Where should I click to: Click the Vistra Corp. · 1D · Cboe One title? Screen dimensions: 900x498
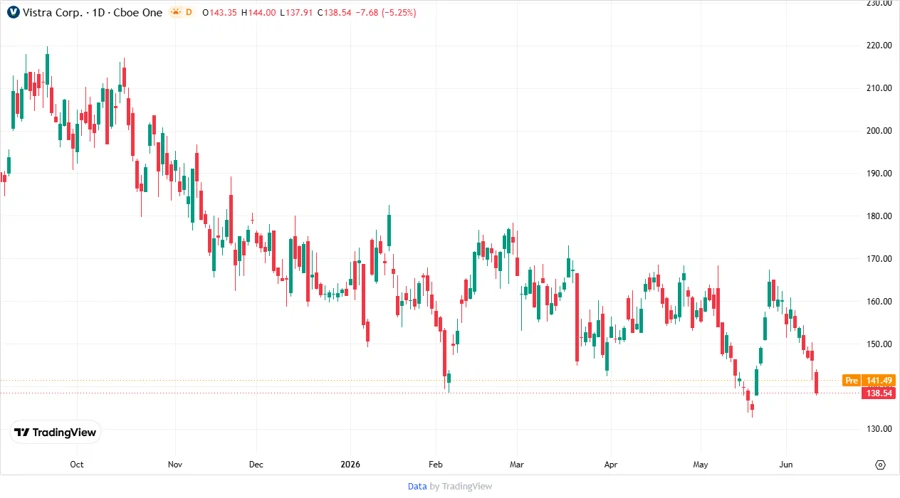tap(92, 12)
